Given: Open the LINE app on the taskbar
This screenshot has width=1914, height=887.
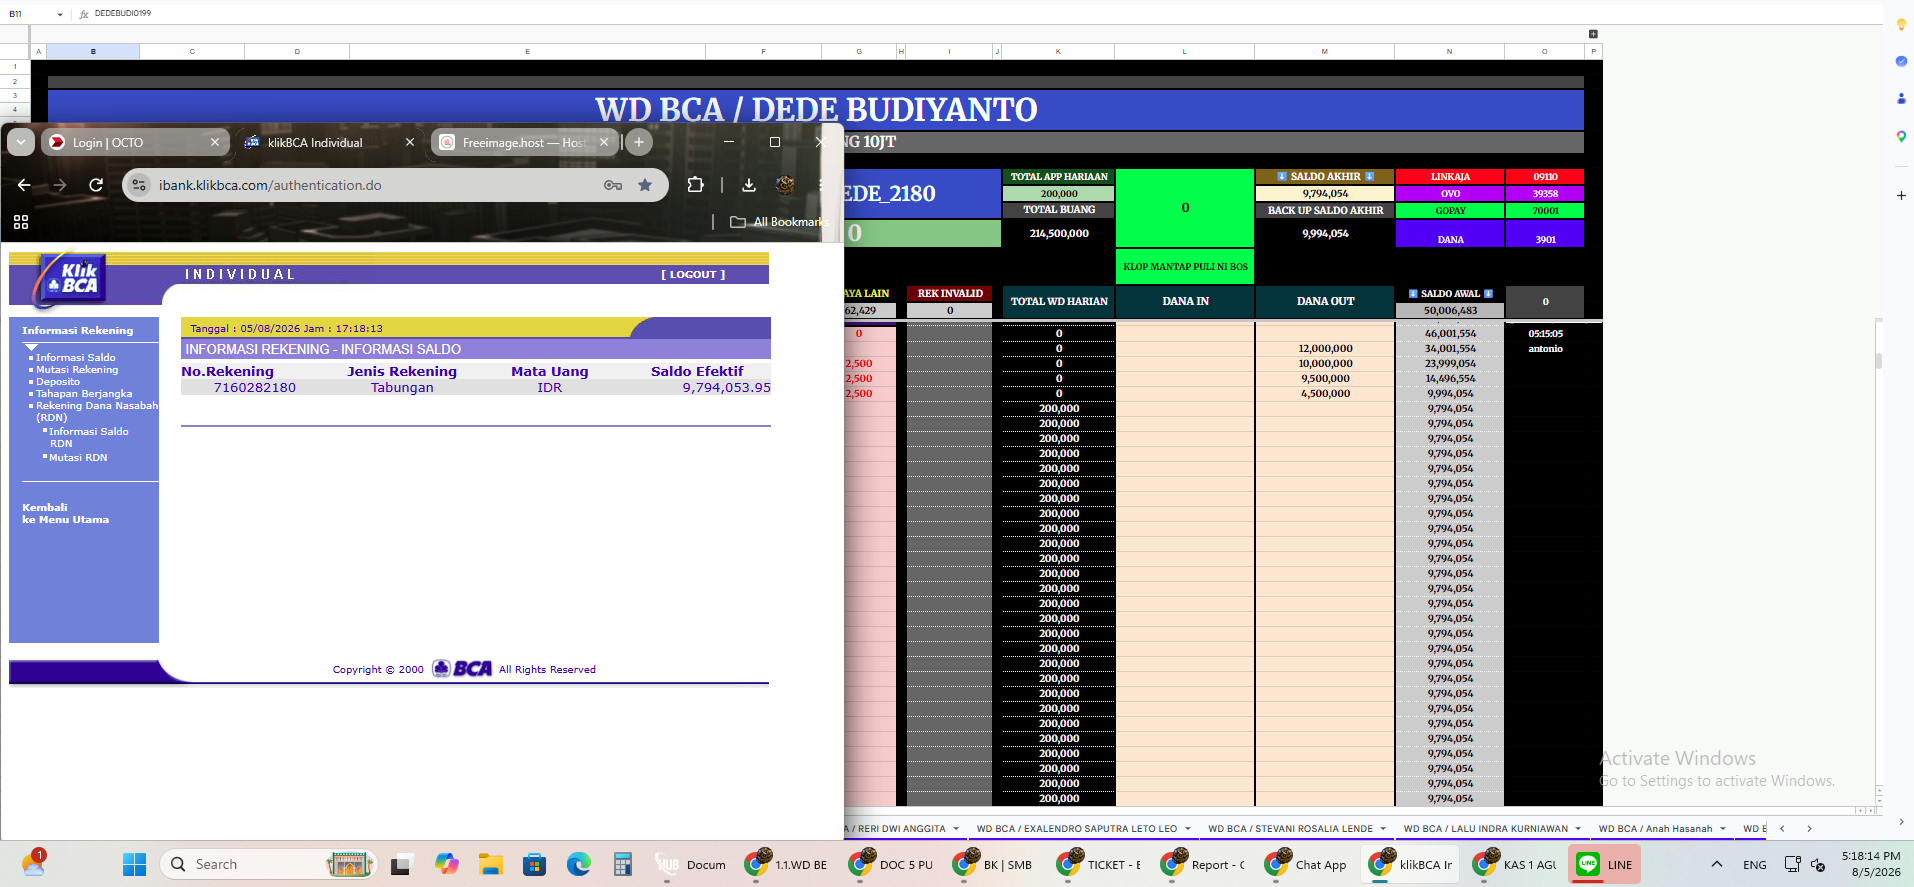Looking at the screenshot, I should pos(1605,864).
